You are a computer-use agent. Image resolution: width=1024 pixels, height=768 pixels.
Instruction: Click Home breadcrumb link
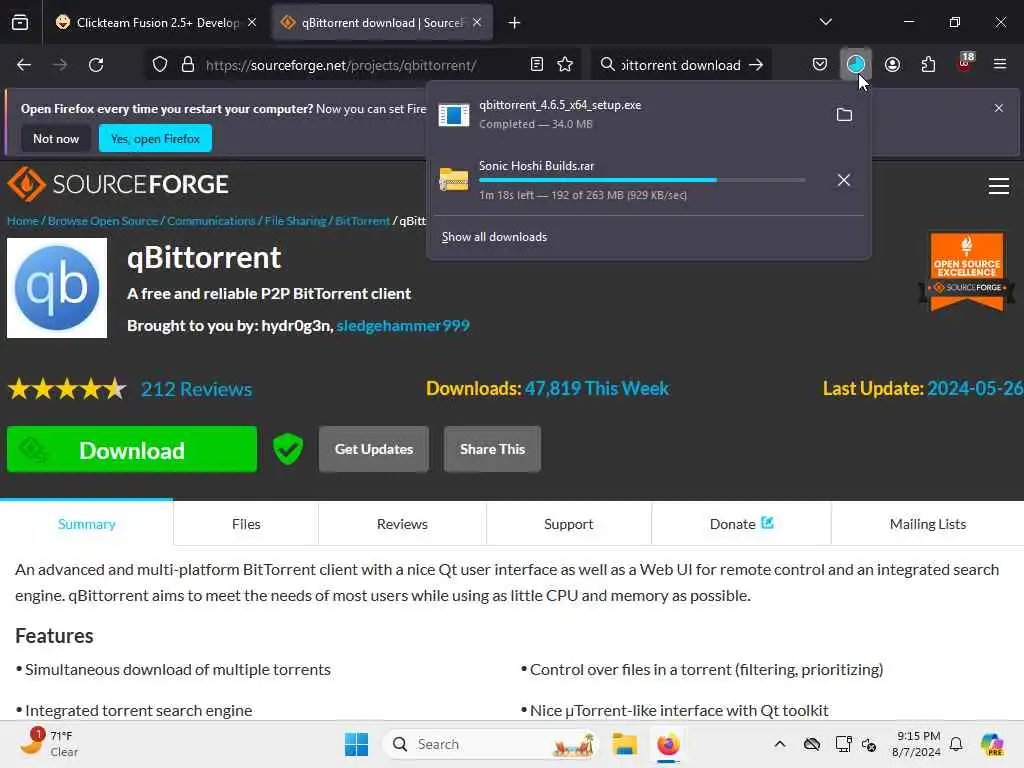(22, 221)
